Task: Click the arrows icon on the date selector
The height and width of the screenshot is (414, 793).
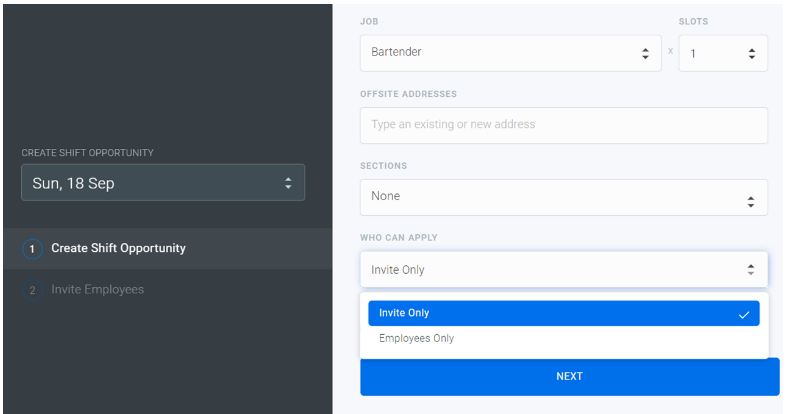Action: [x=288, y=183]
